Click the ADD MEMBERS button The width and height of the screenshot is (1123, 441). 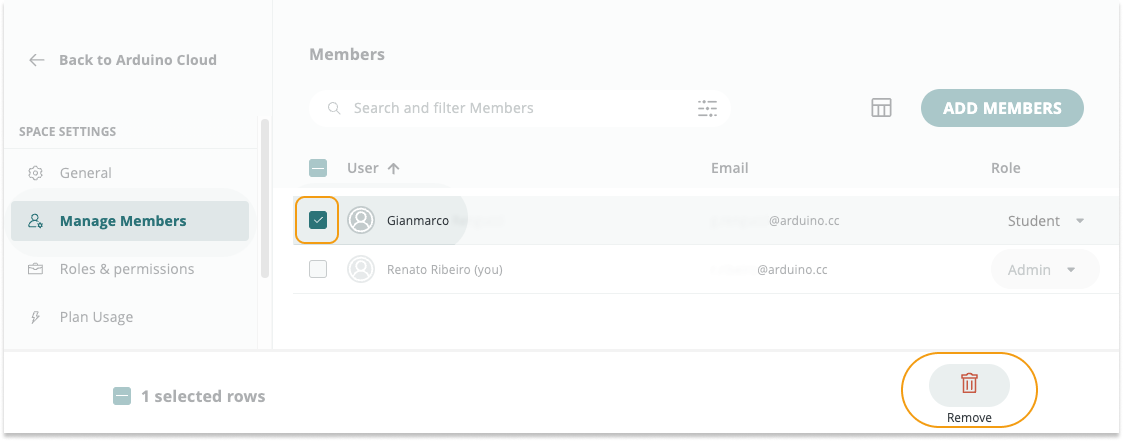coord(1002,108)
